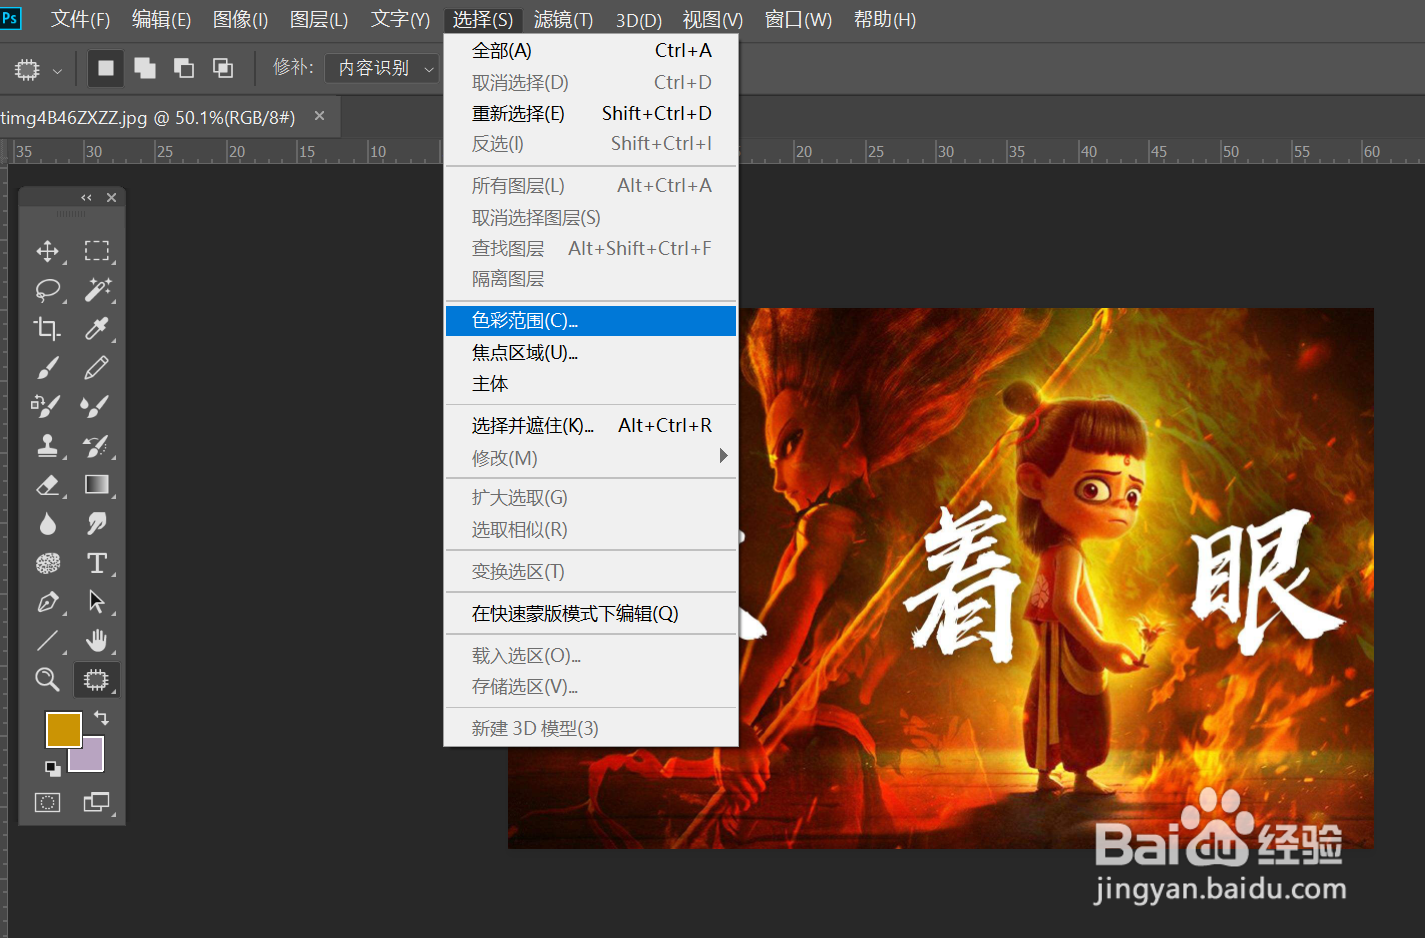
Task: Select the Lasso tool
Action: tap(47, 290)
